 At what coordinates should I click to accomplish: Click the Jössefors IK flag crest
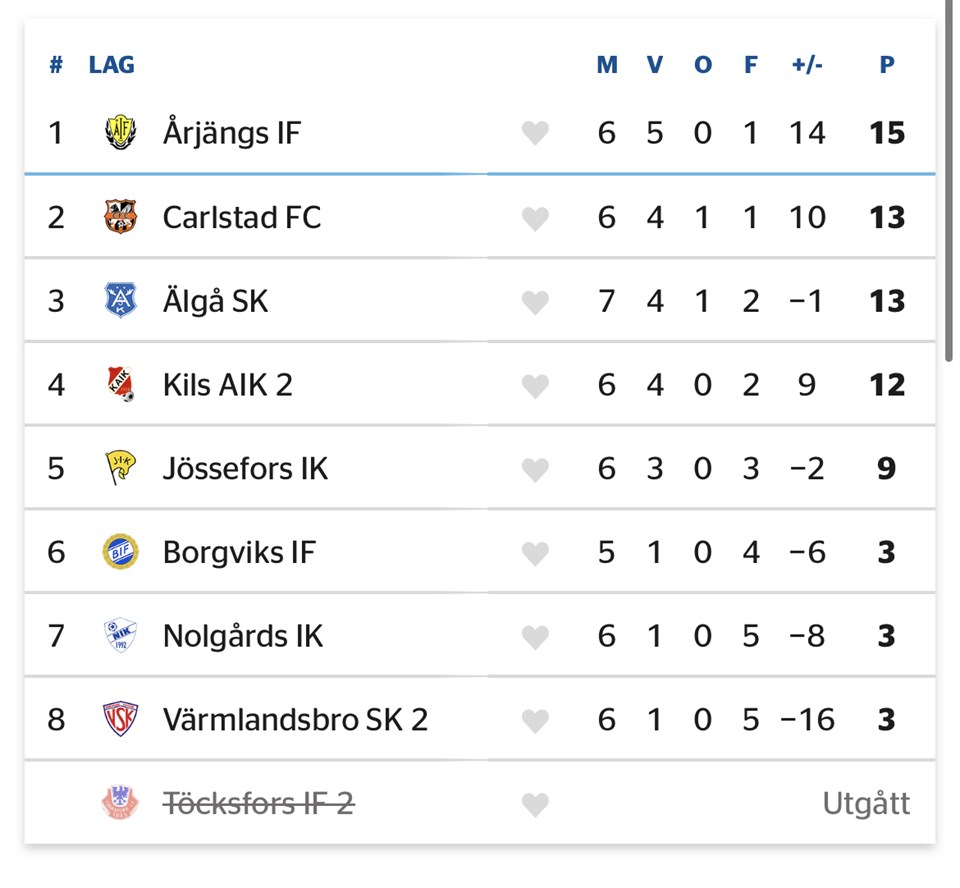pos(120,468)
